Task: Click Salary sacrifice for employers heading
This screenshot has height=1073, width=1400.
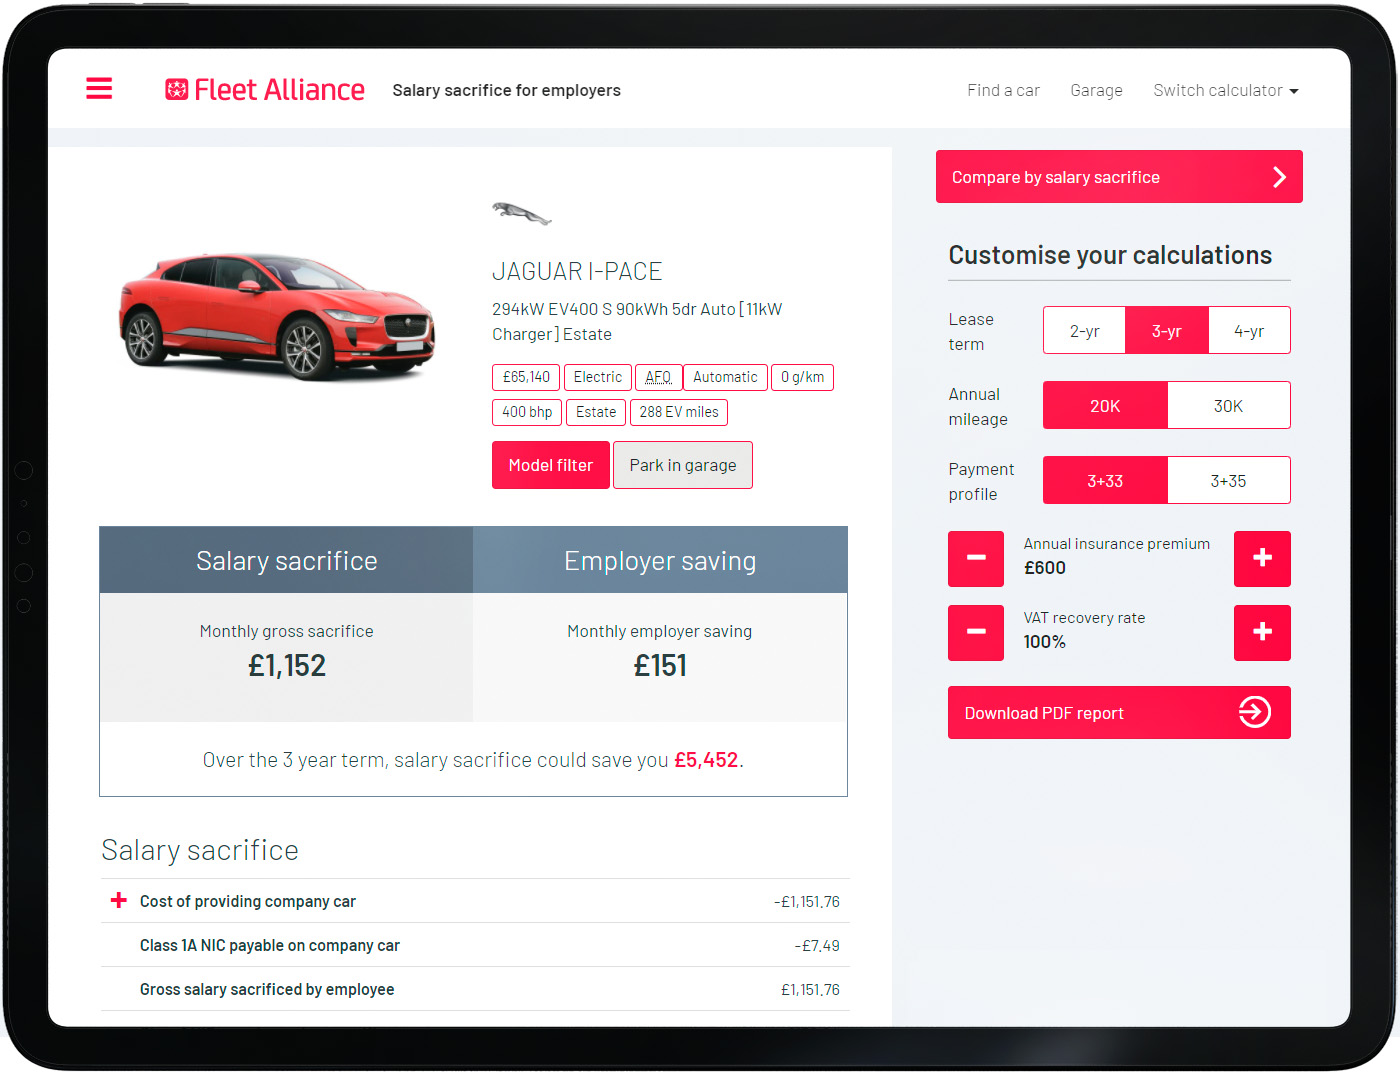Action: [x=506, y=90]
